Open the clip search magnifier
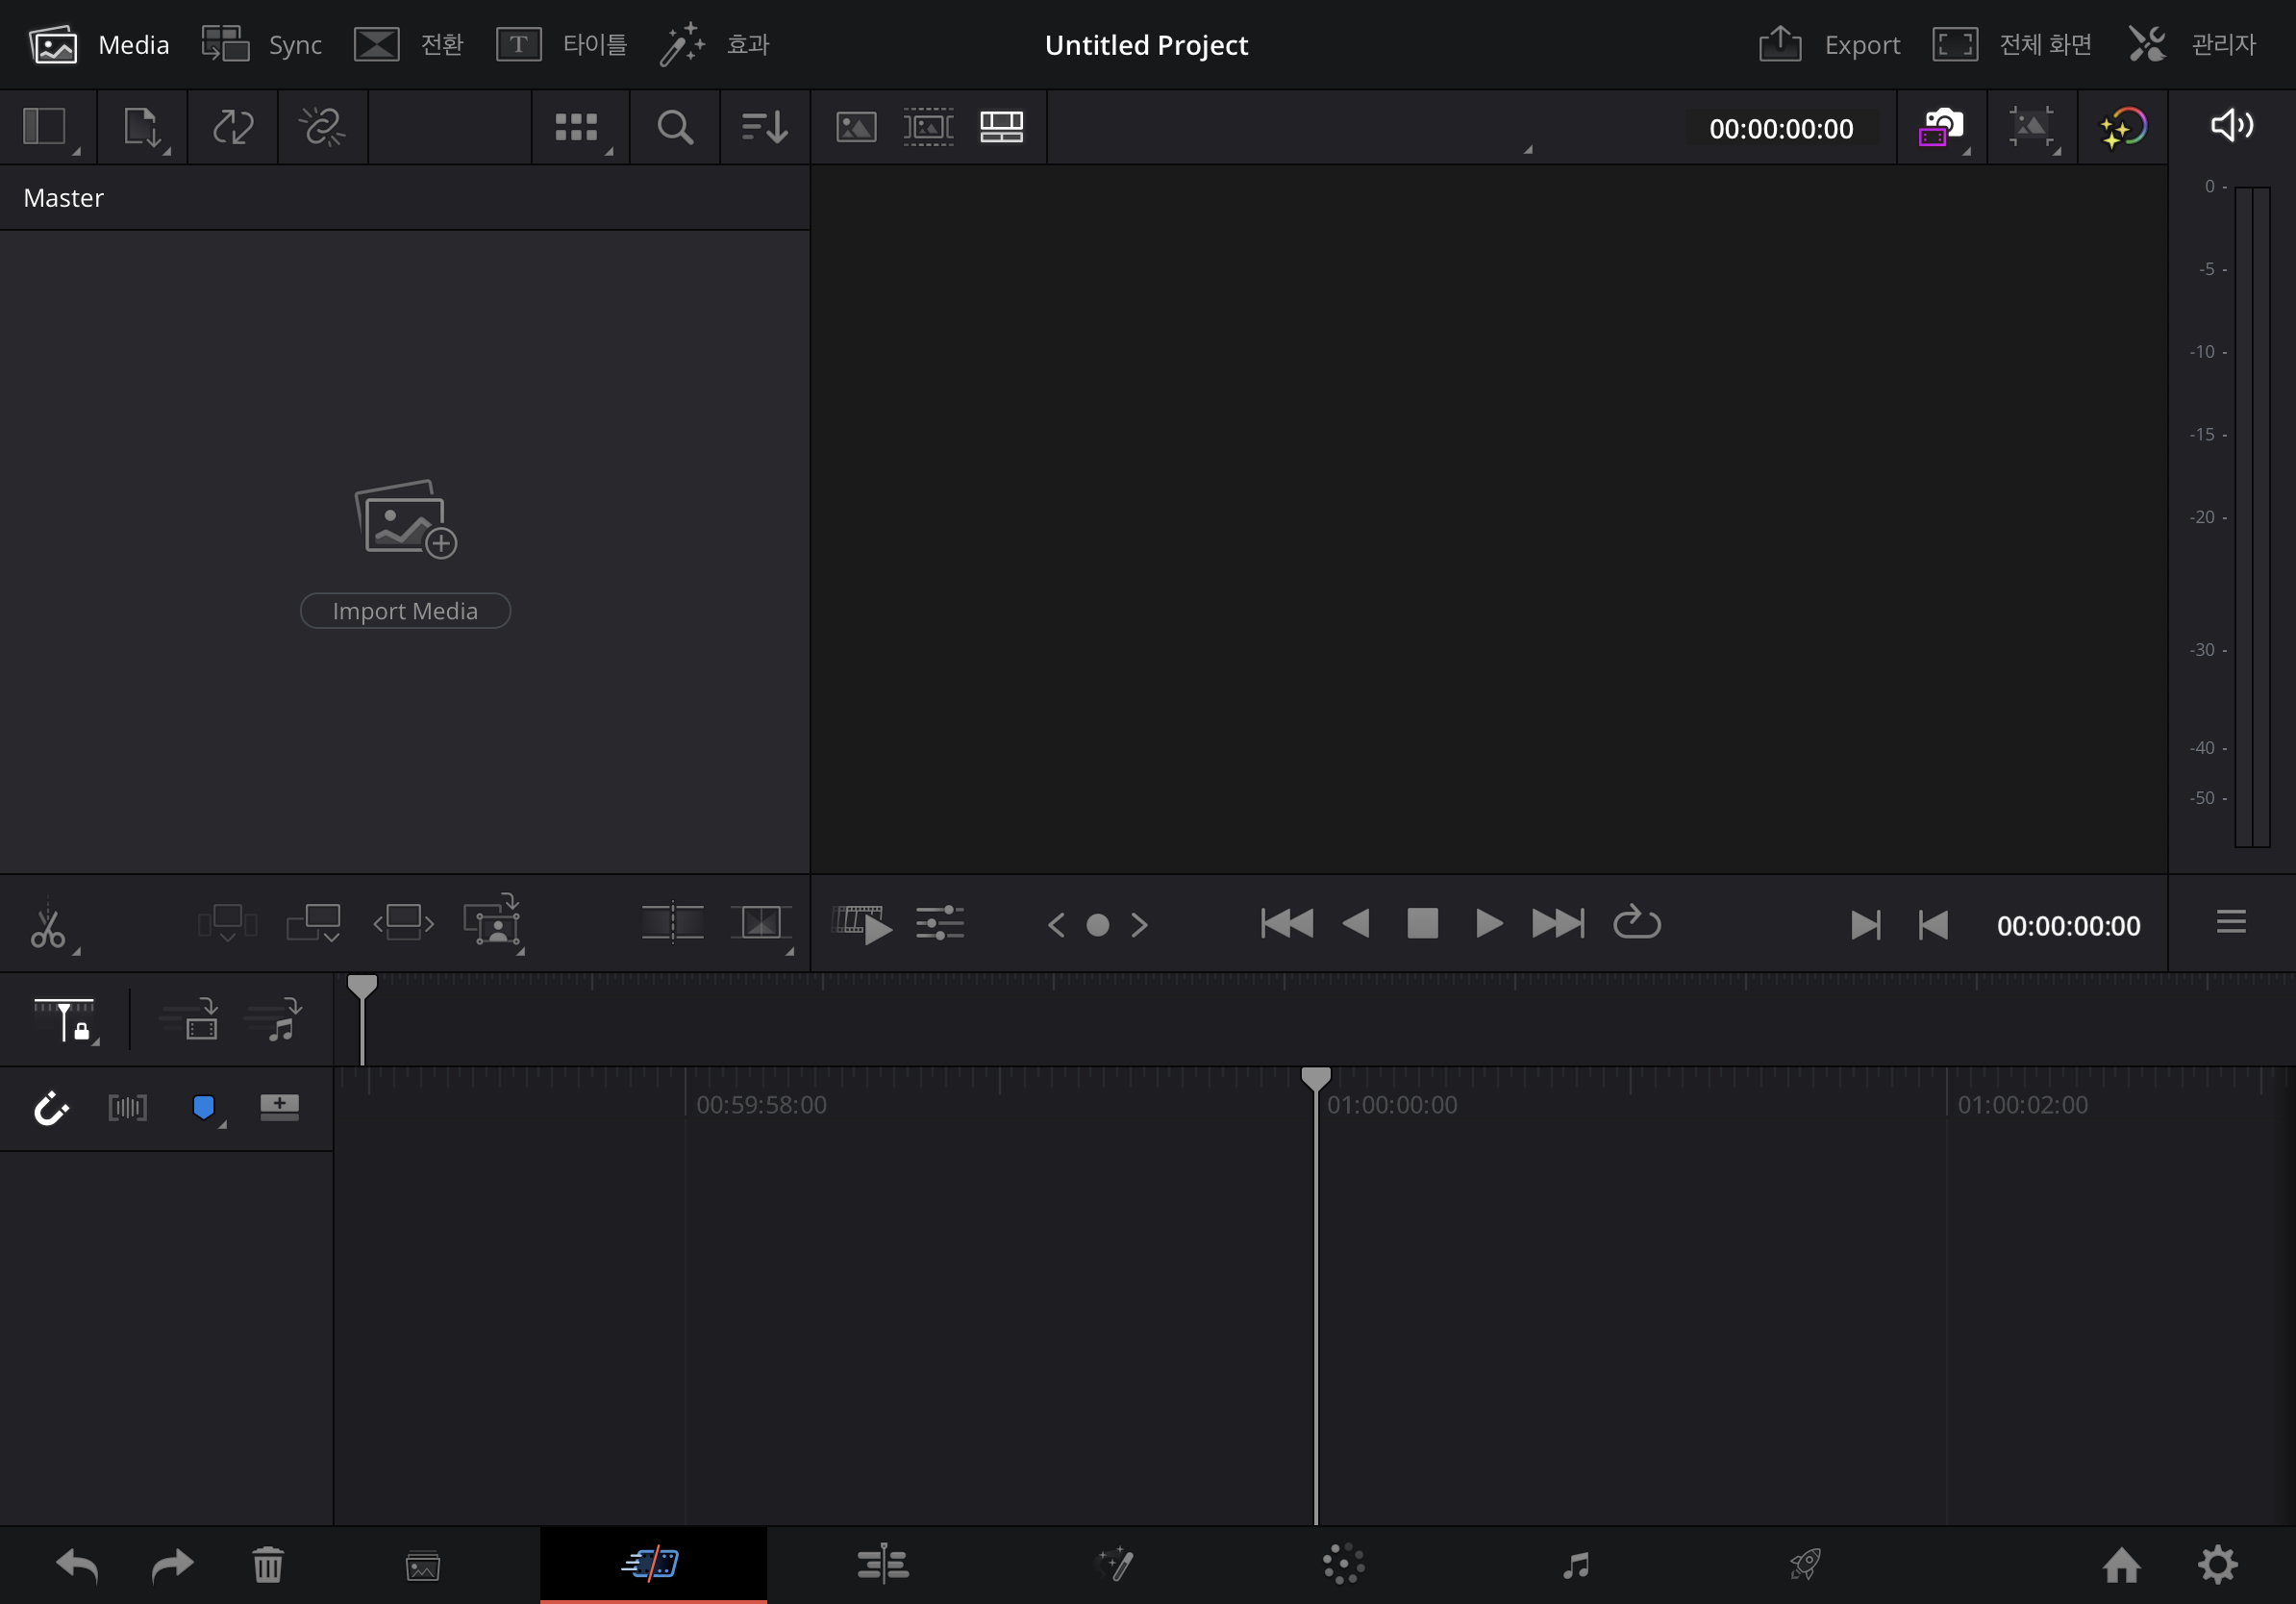Screen dimensions: 2296x1604 pos(675,127)
